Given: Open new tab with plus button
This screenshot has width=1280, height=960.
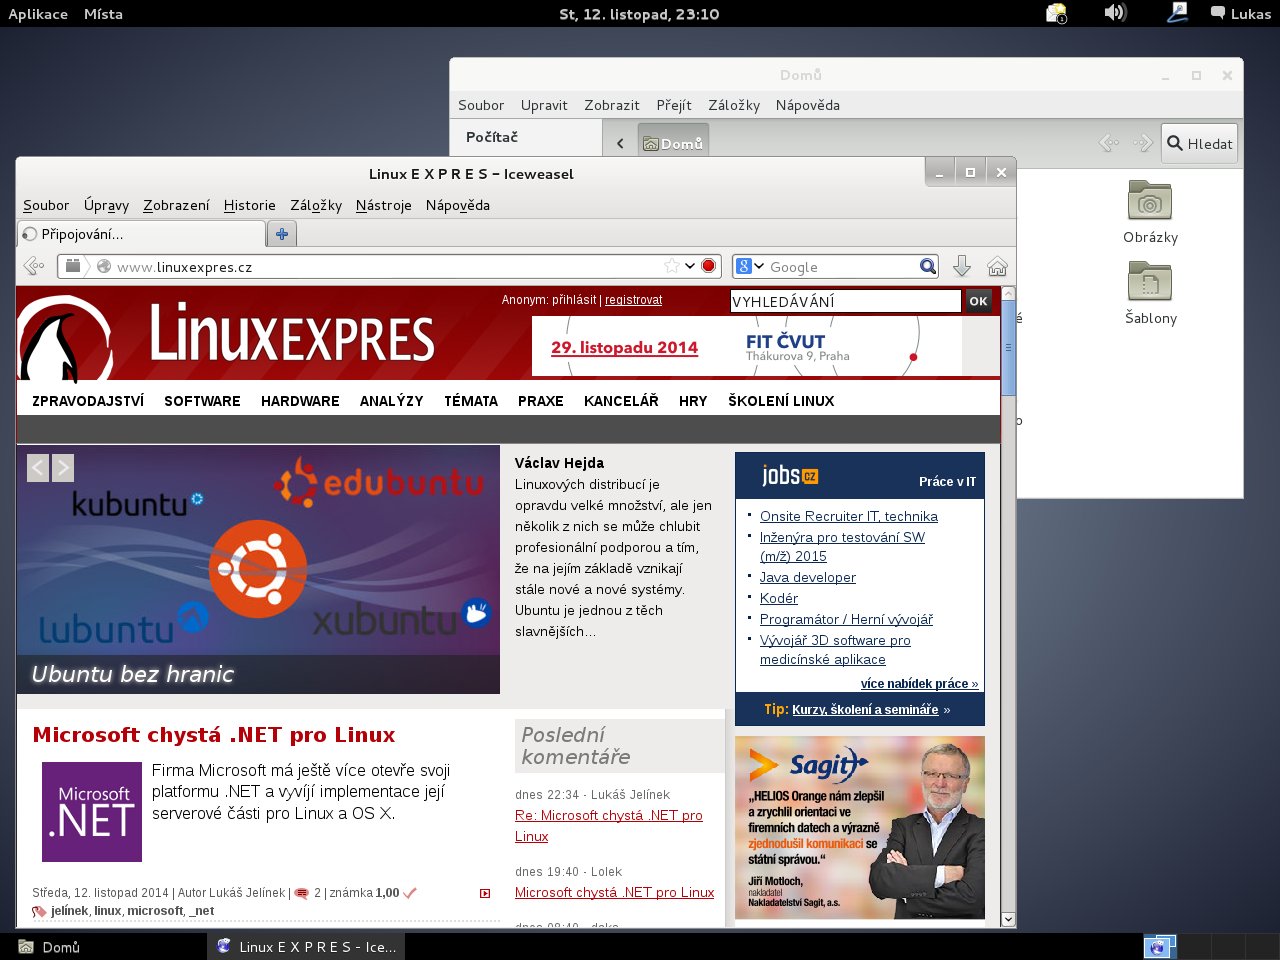Looking at the screenshot, I should click(x=282, y=234).
